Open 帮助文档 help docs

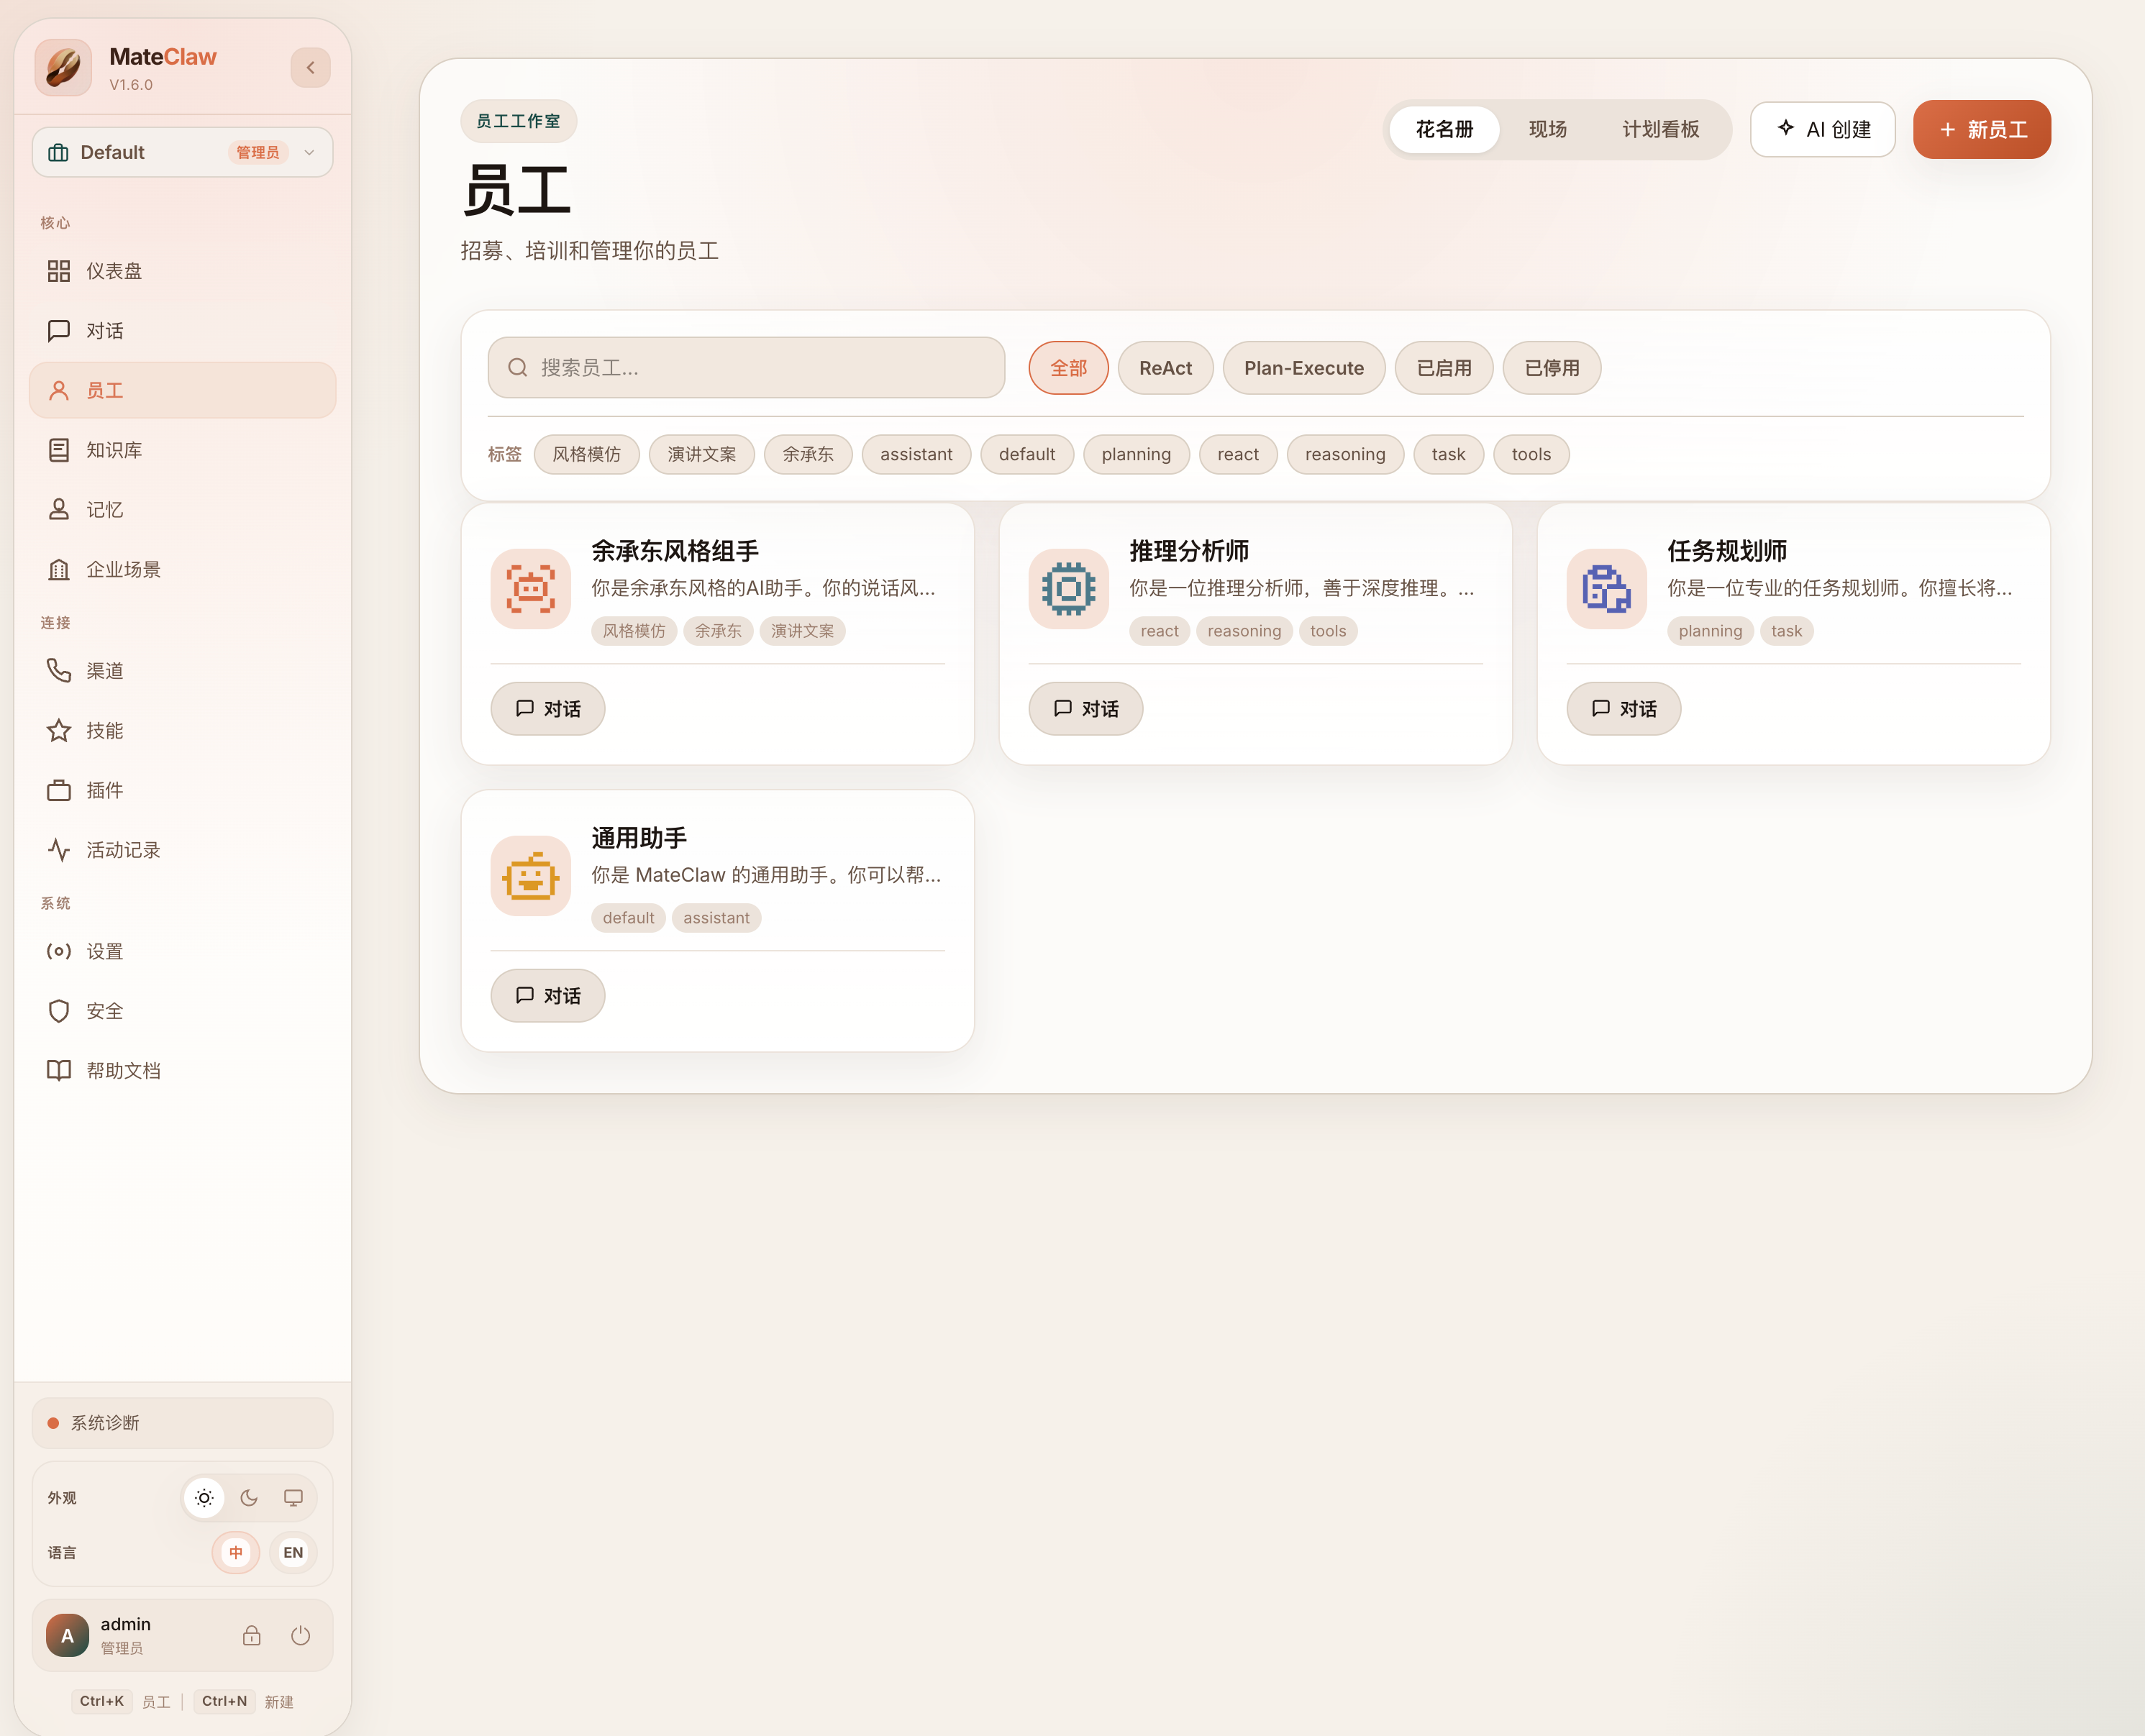click(x=182, y=1070)
